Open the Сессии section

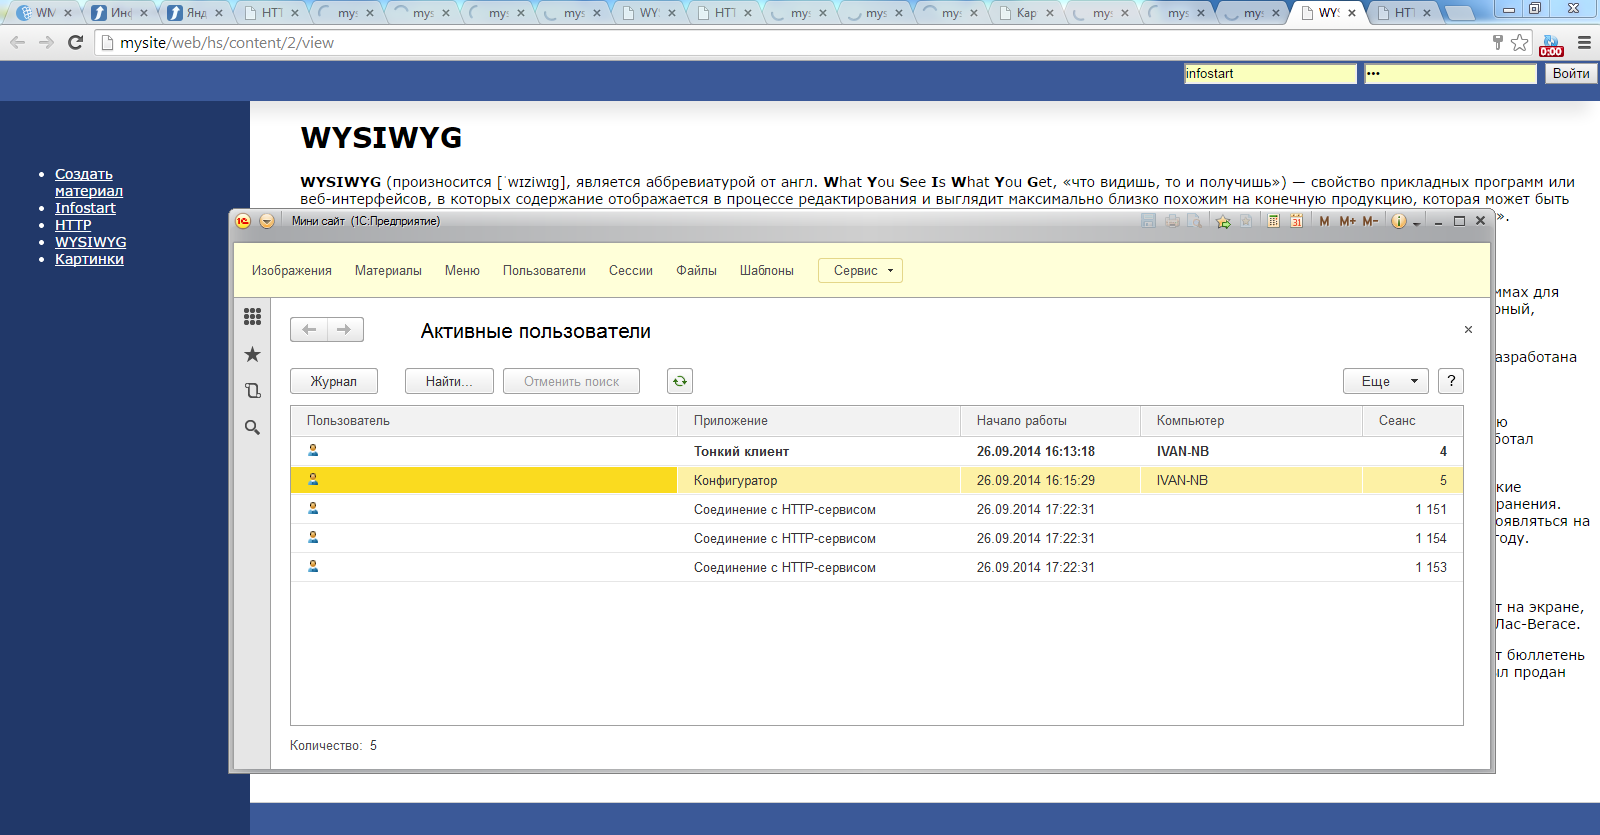coord(631,270)
